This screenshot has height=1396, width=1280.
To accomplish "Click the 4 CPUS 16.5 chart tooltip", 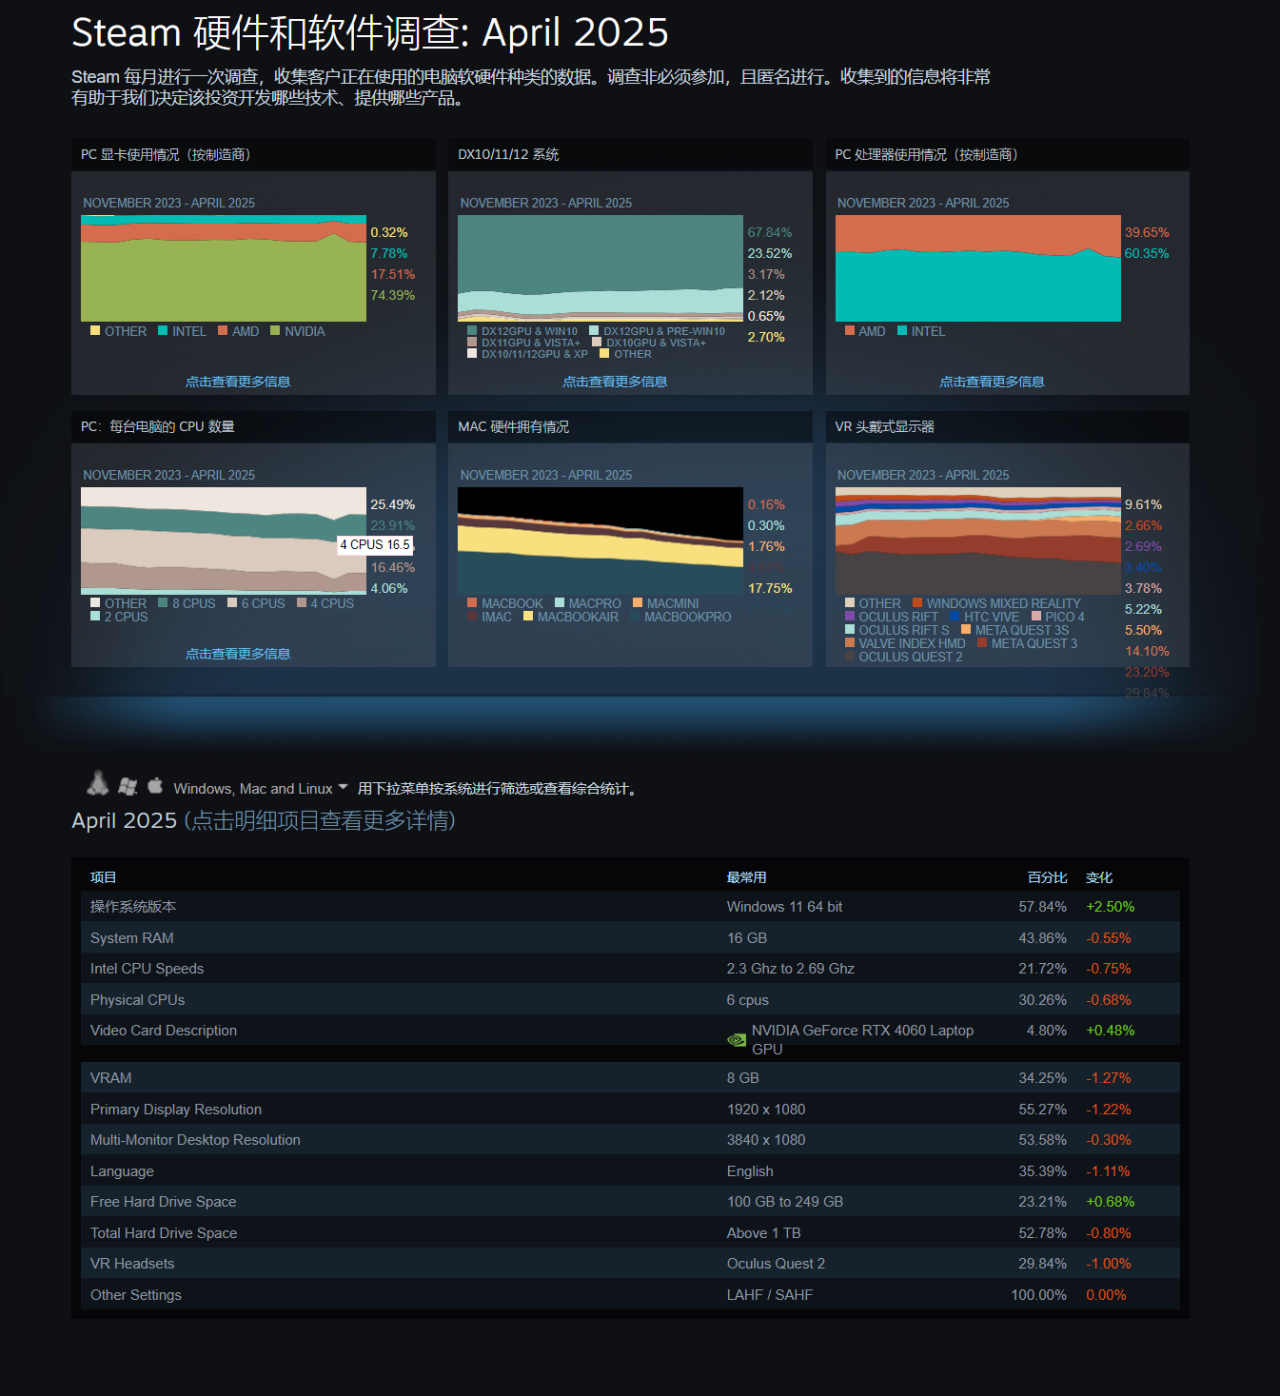I will 375,545.
